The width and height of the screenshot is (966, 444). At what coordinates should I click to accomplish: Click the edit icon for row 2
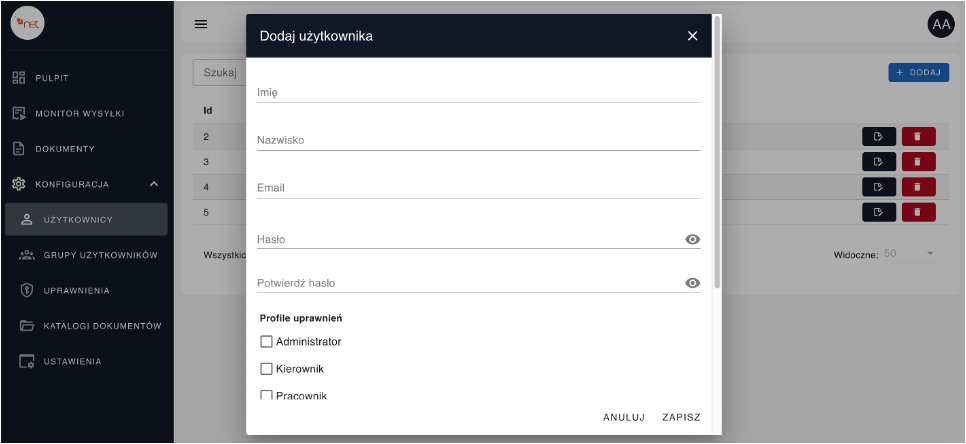878,136
